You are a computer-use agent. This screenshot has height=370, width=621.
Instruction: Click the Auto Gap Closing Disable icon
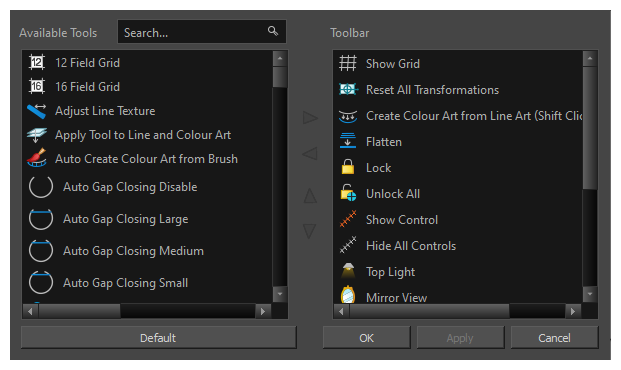coord(41,187)
